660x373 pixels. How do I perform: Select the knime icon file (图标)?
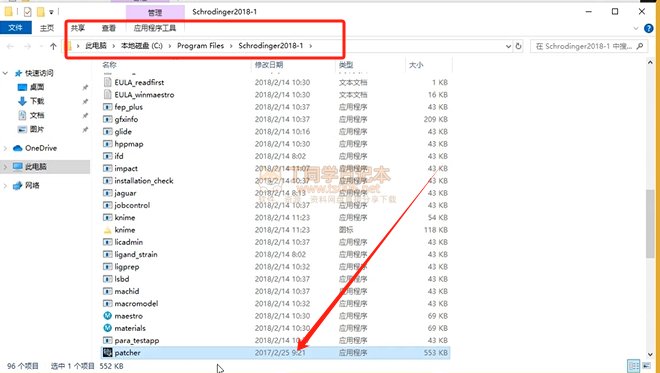tap(108, 230)
